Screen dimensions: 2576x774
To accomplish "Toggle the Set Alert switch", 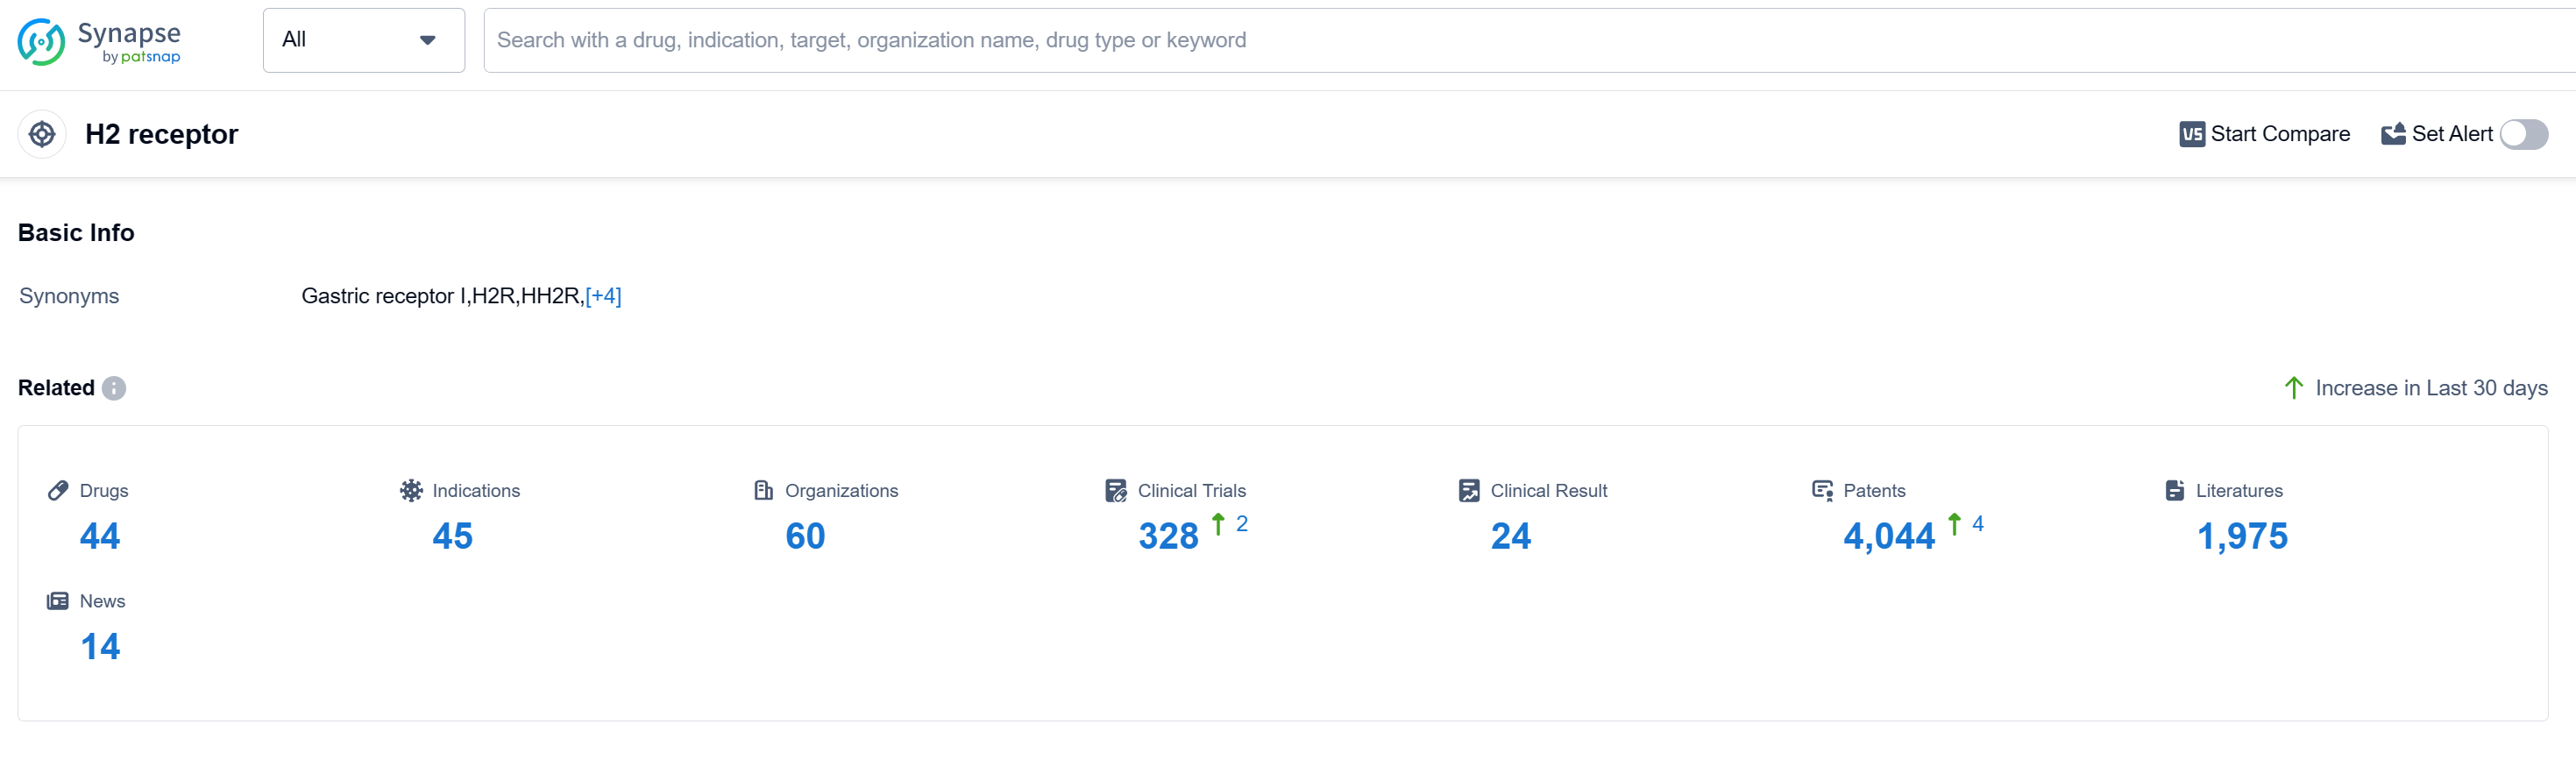I will pyautogui.click(x=2523, y=134).
